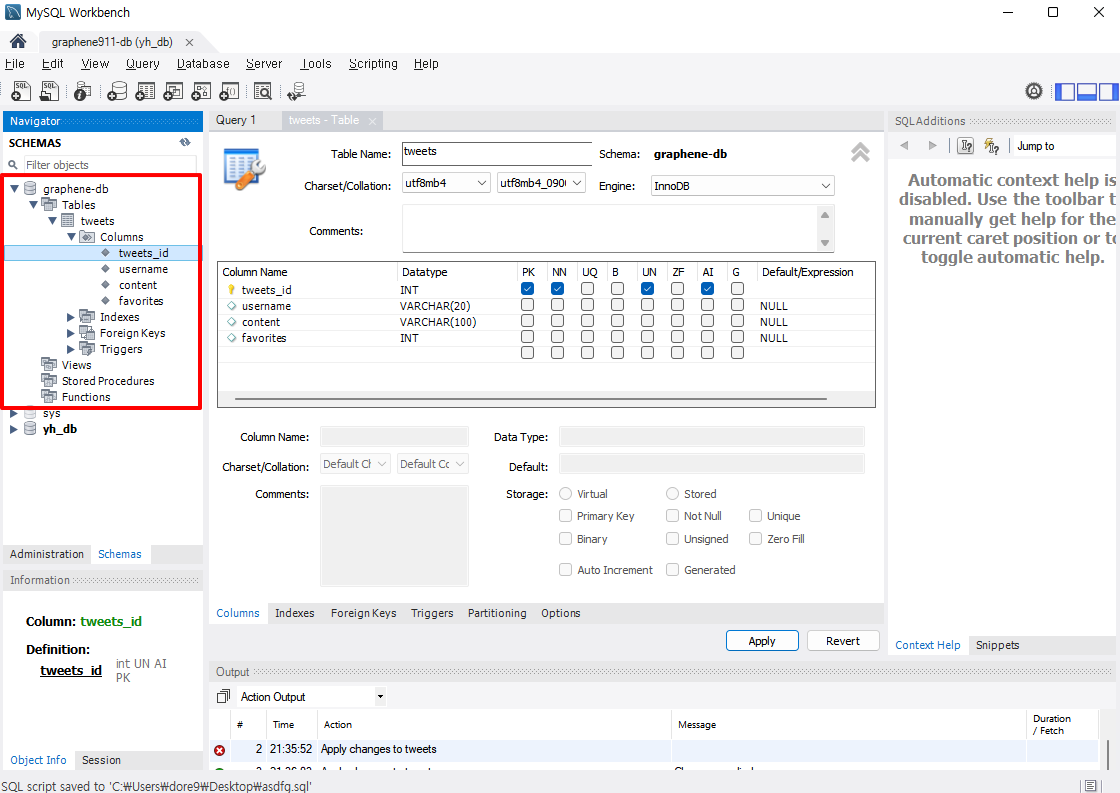The image size is (1120, 793).
Task: Create a new function toolbar icon
Action: coord(229,91)
